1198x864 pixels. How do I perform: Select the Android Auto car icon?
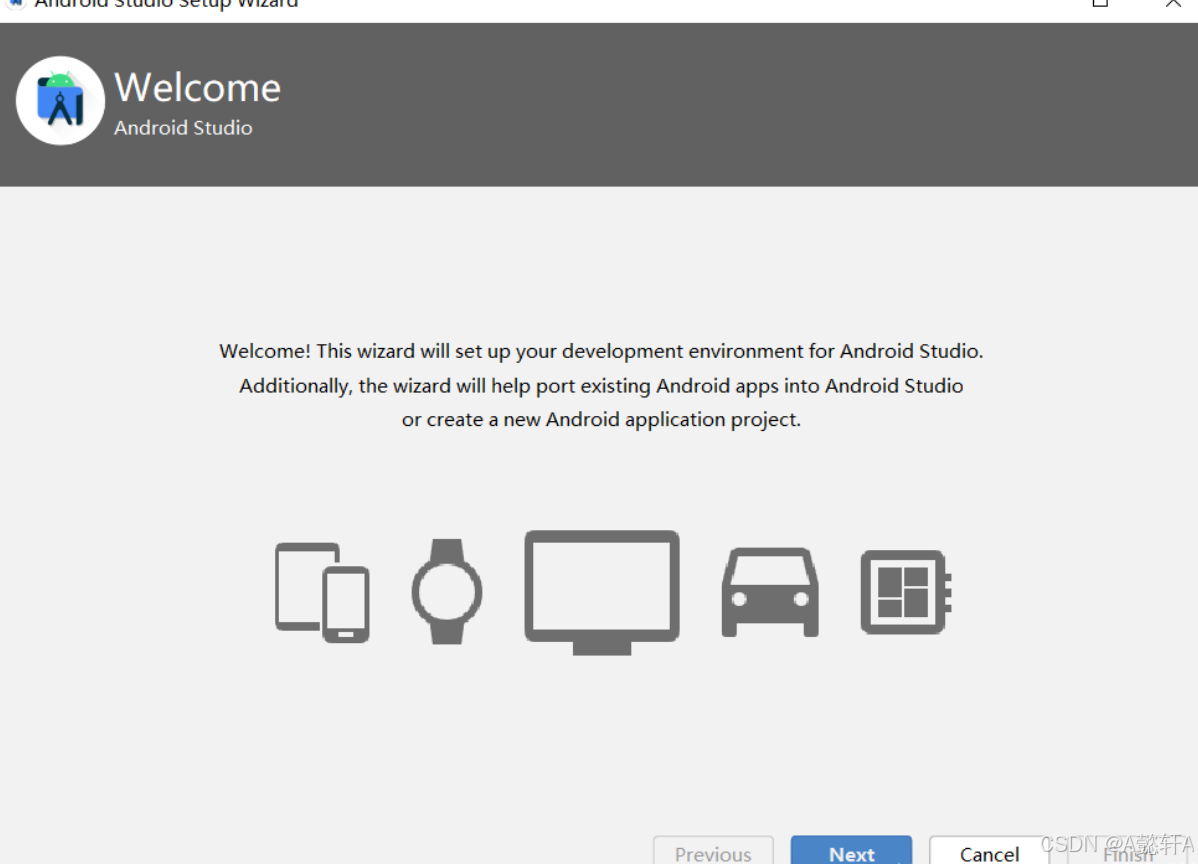pyautogui.click(x=770, y=592)
